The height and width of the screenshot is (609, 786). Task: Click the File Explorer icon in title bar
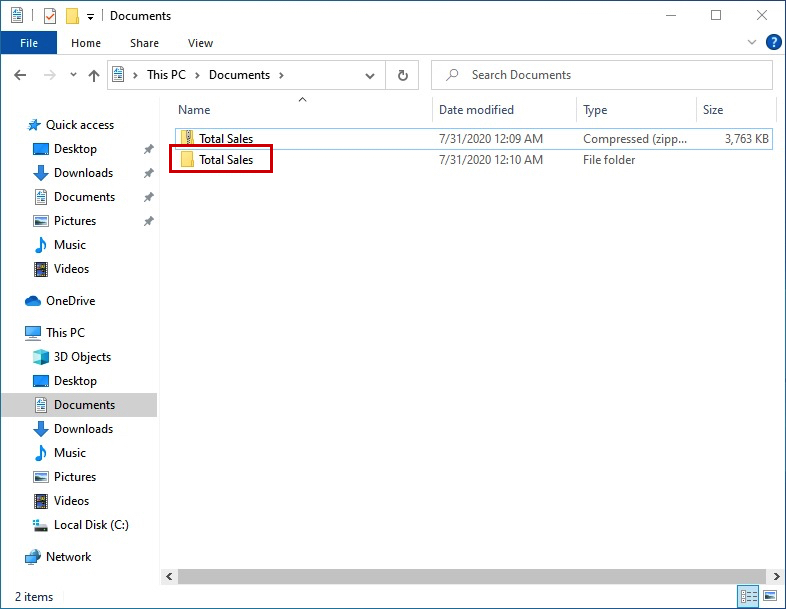tap(17, 16)
